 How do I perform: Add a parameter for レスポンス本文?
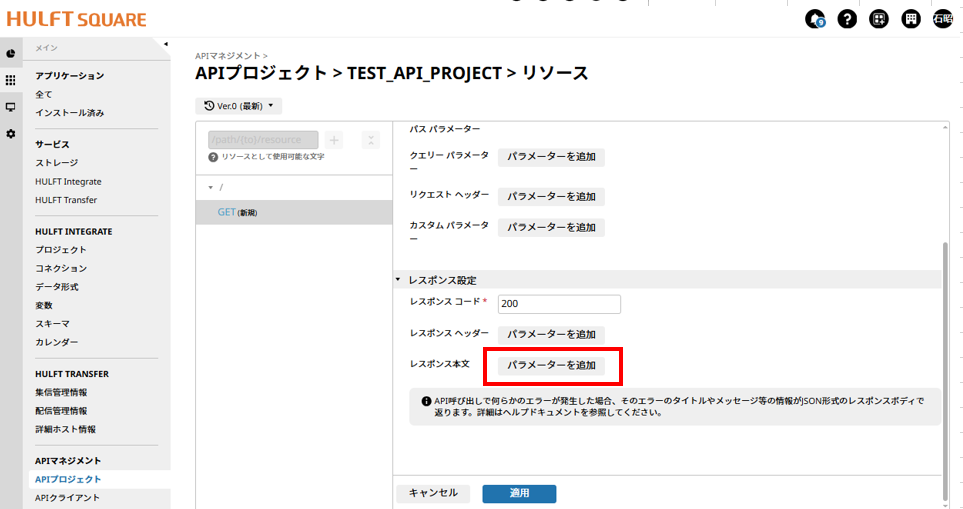click(551, 365)
